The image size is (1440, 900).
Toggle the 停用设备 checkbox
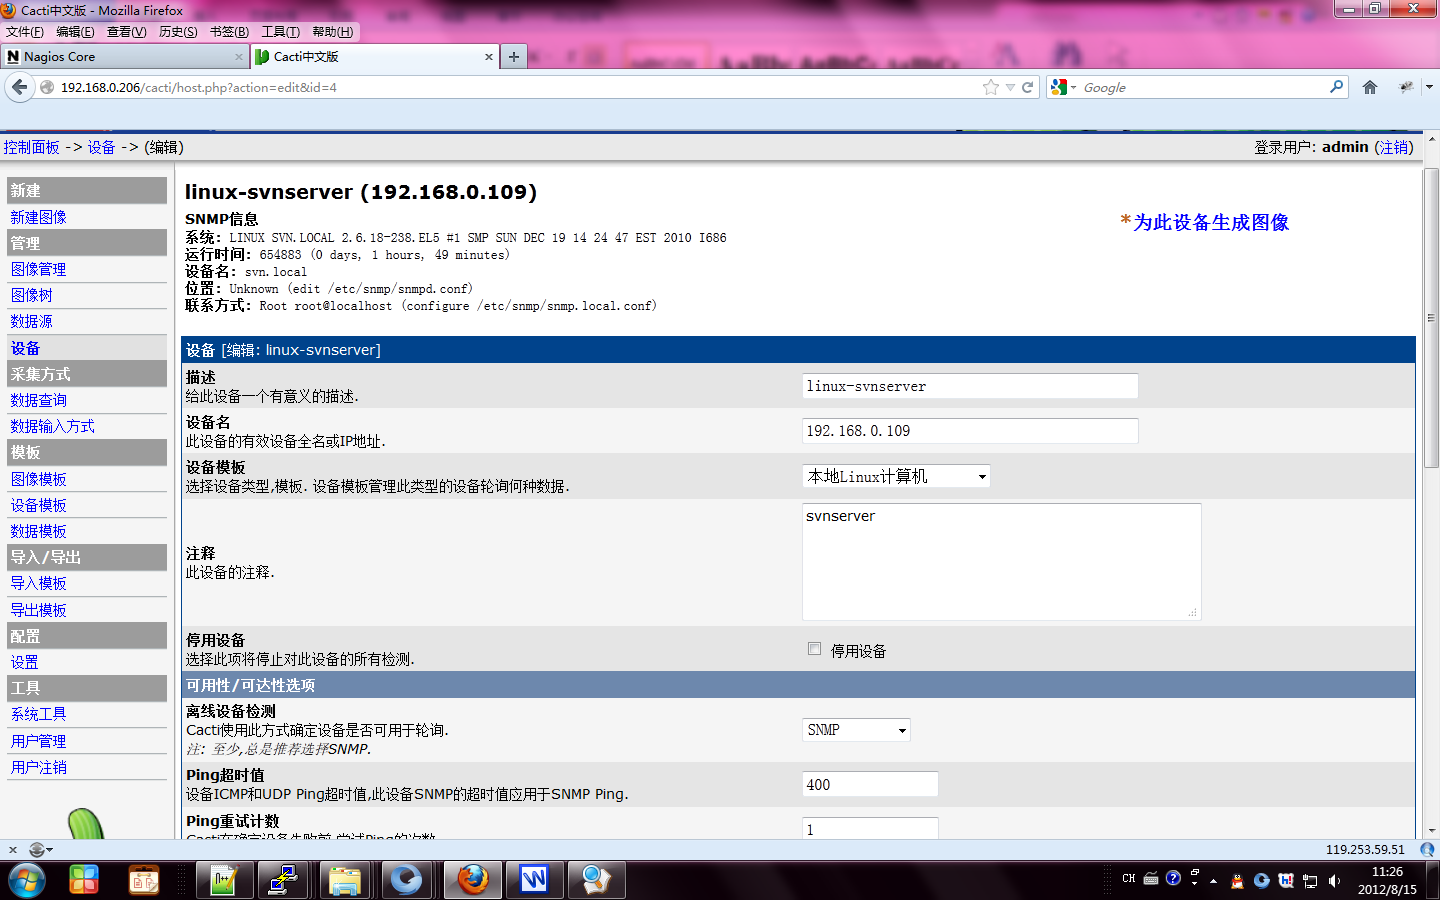[x=814, y=649]
